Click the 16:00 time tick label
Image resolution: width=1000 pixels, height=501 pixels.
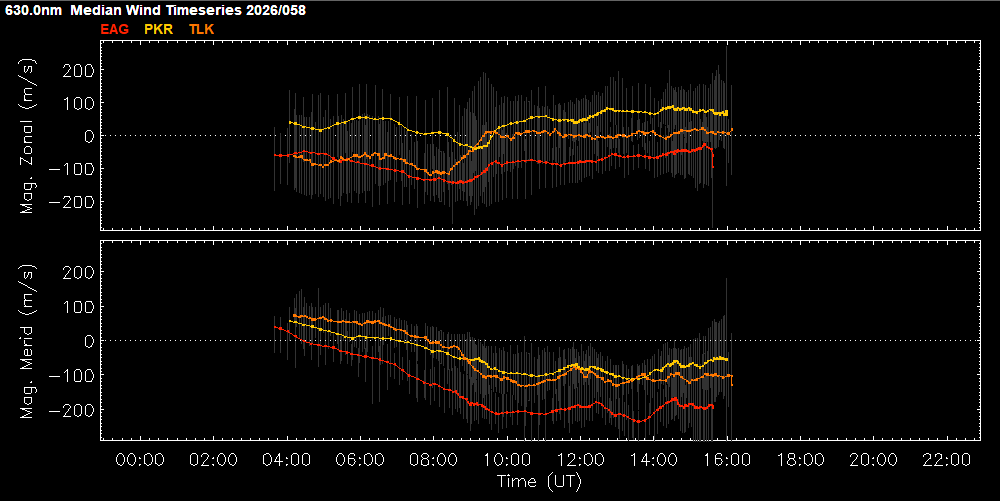click(727, 460)
